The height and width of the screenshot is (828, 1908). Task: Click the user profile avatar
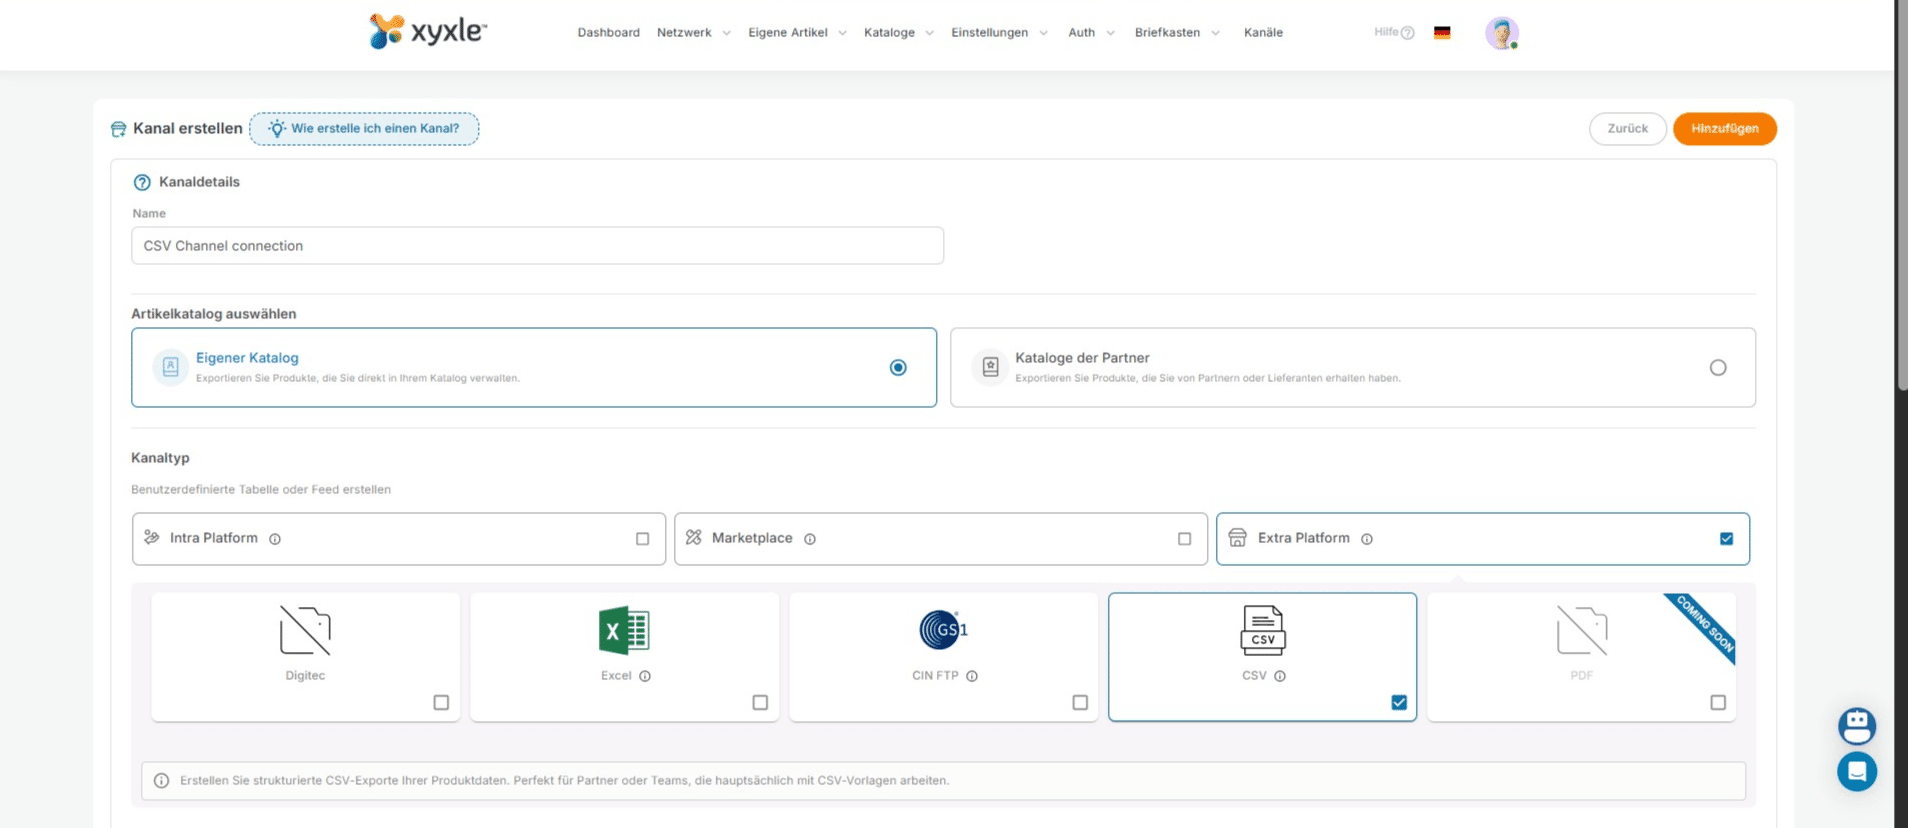pos(1501,33)
